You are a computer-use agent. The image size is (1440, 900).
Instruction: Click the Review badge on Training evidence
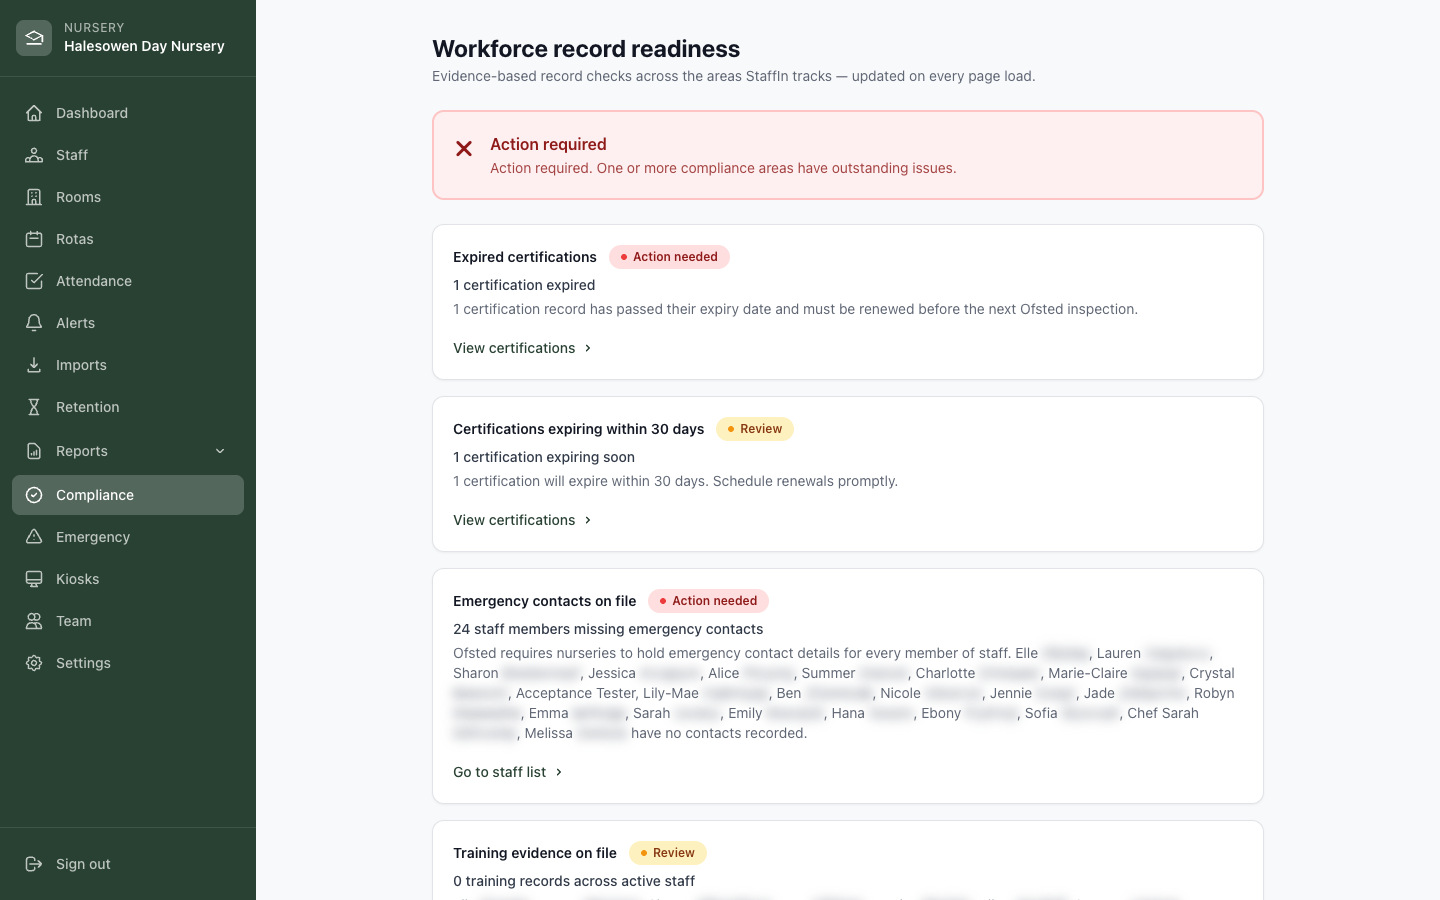coord(668,853)
